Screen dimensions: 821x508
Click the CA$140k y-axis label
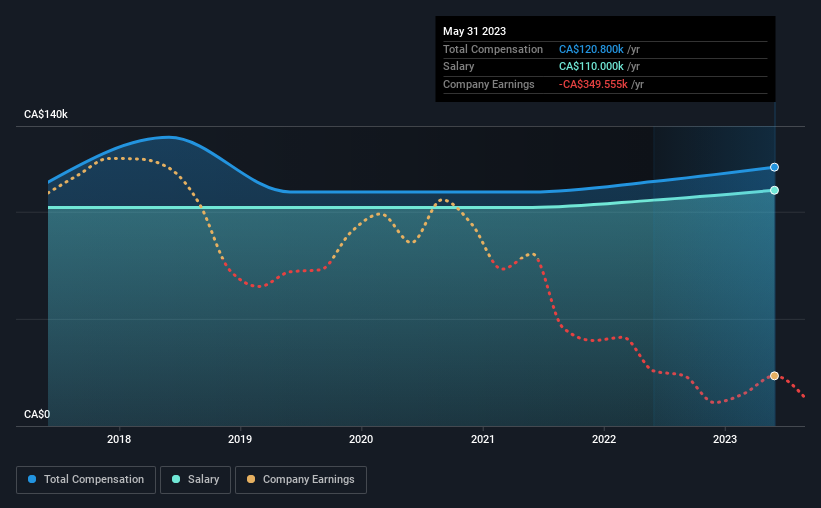point(46,114)
